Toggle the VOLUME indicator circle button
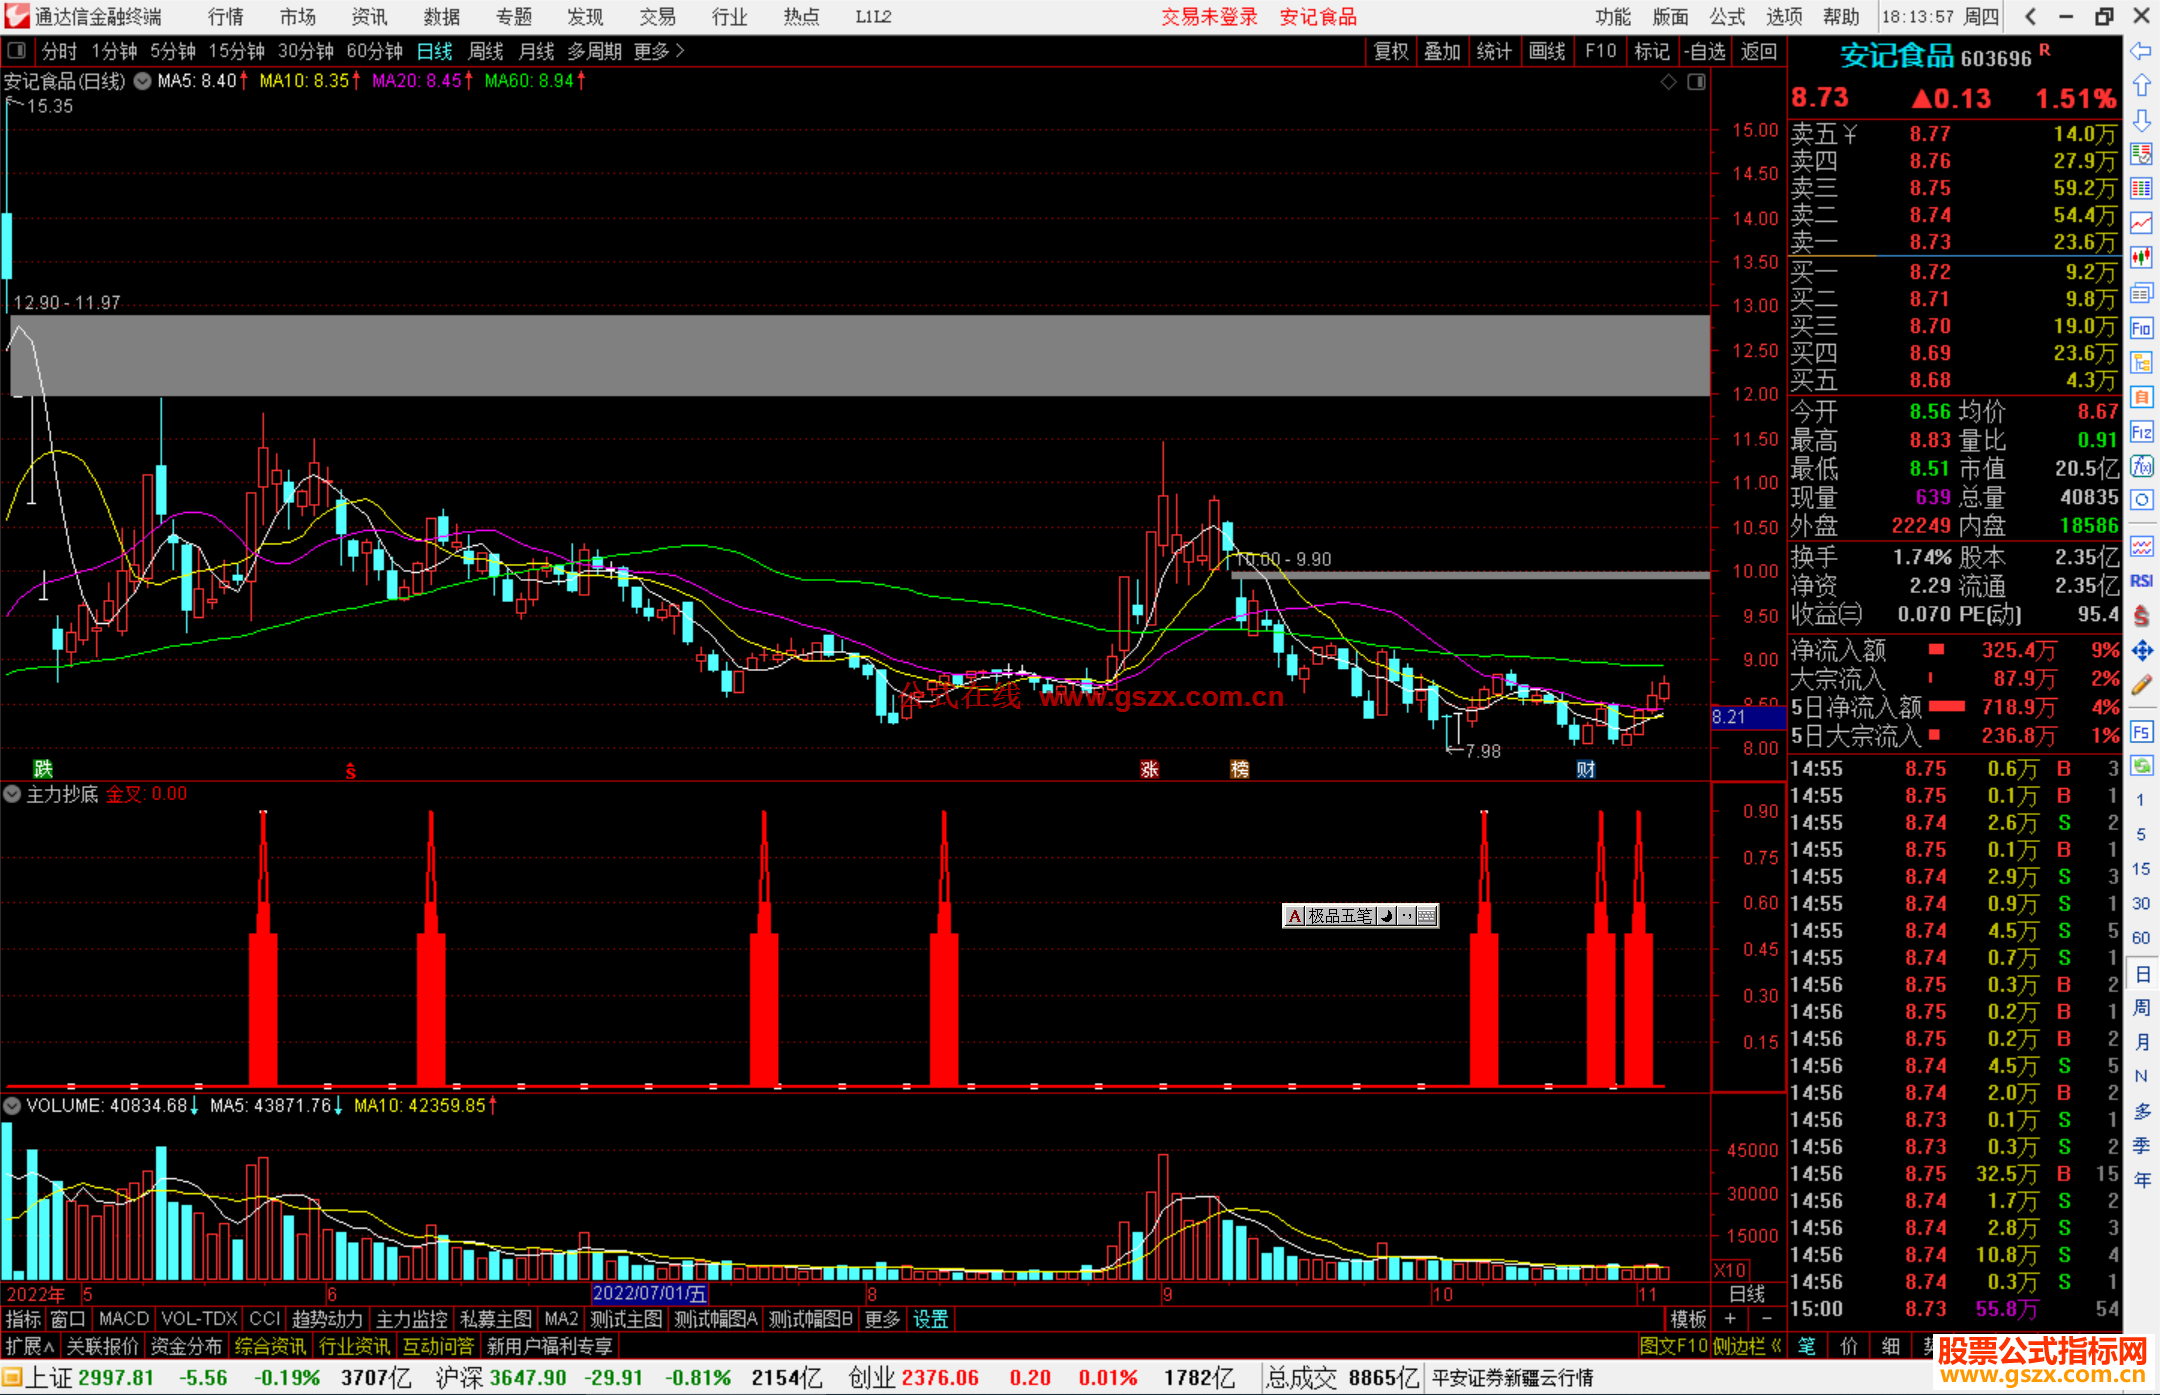This screenshot has width=2160, height=1395. pyautogui.click(x=12, y=1105)
